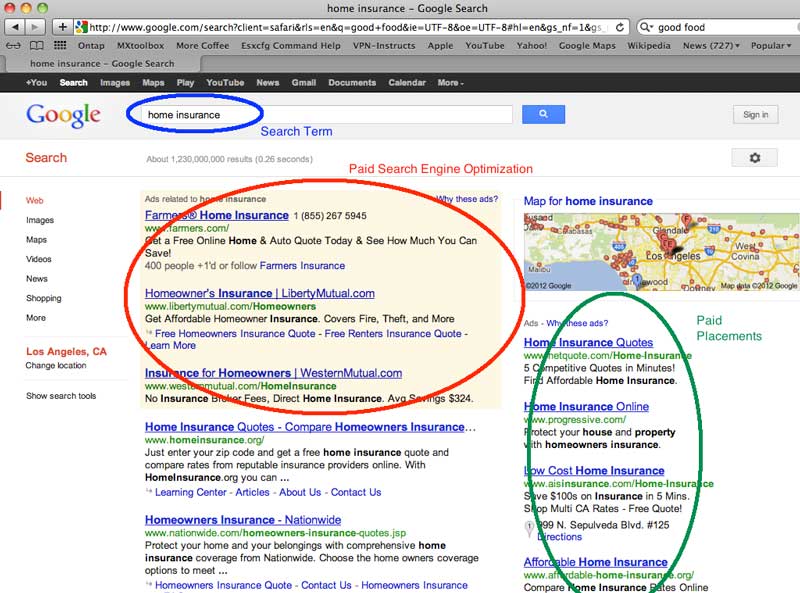Open Farmers Insurance follow link
800x593 pixels.
click(302, 266)
